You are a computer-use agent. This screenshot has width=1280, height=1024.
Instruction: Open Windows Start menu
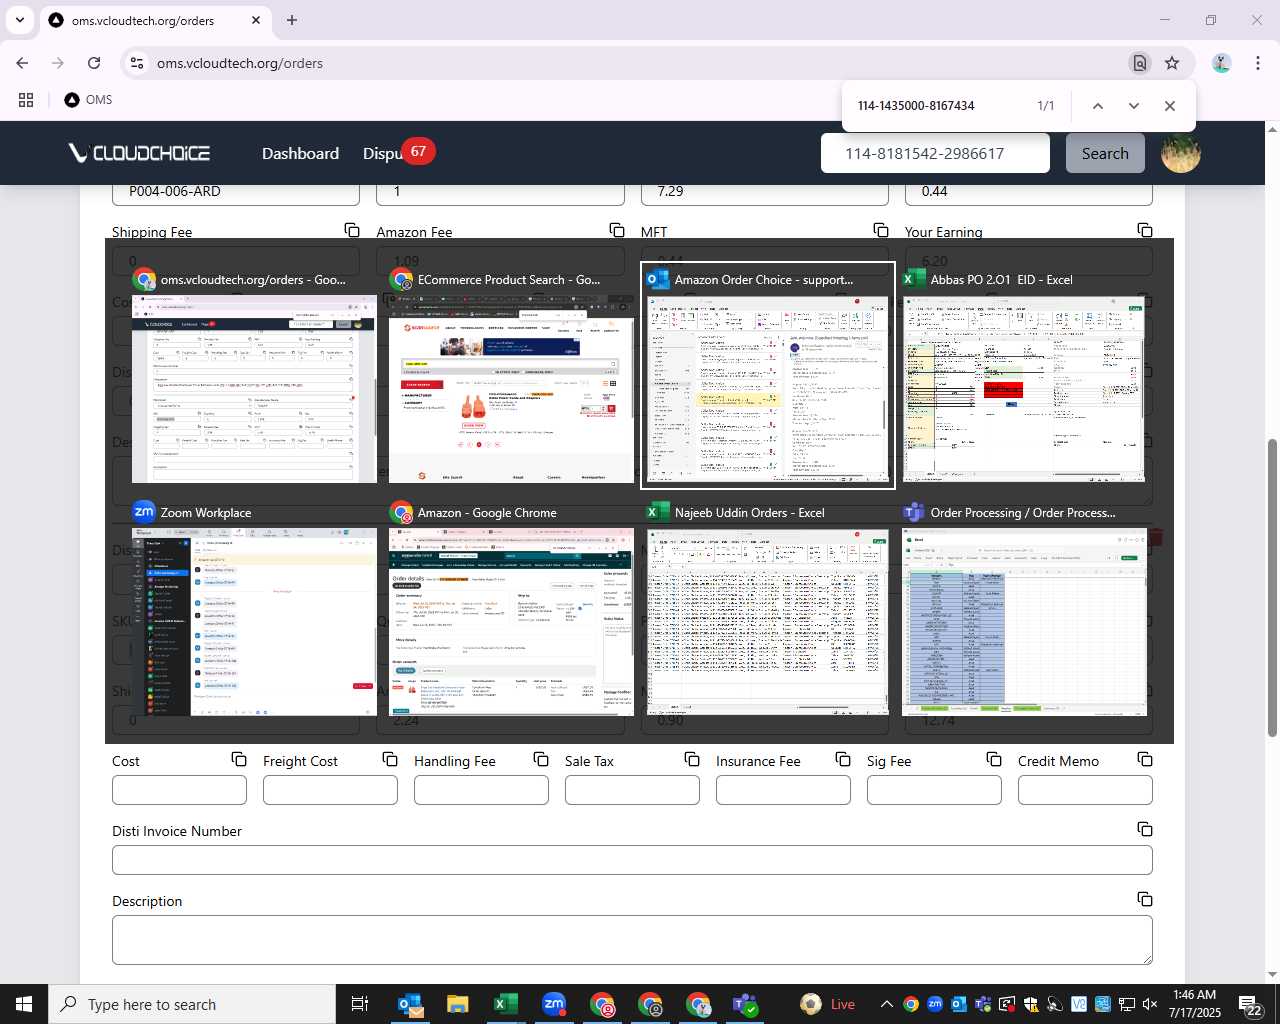pyautogui.click(x=24, y=1004)
